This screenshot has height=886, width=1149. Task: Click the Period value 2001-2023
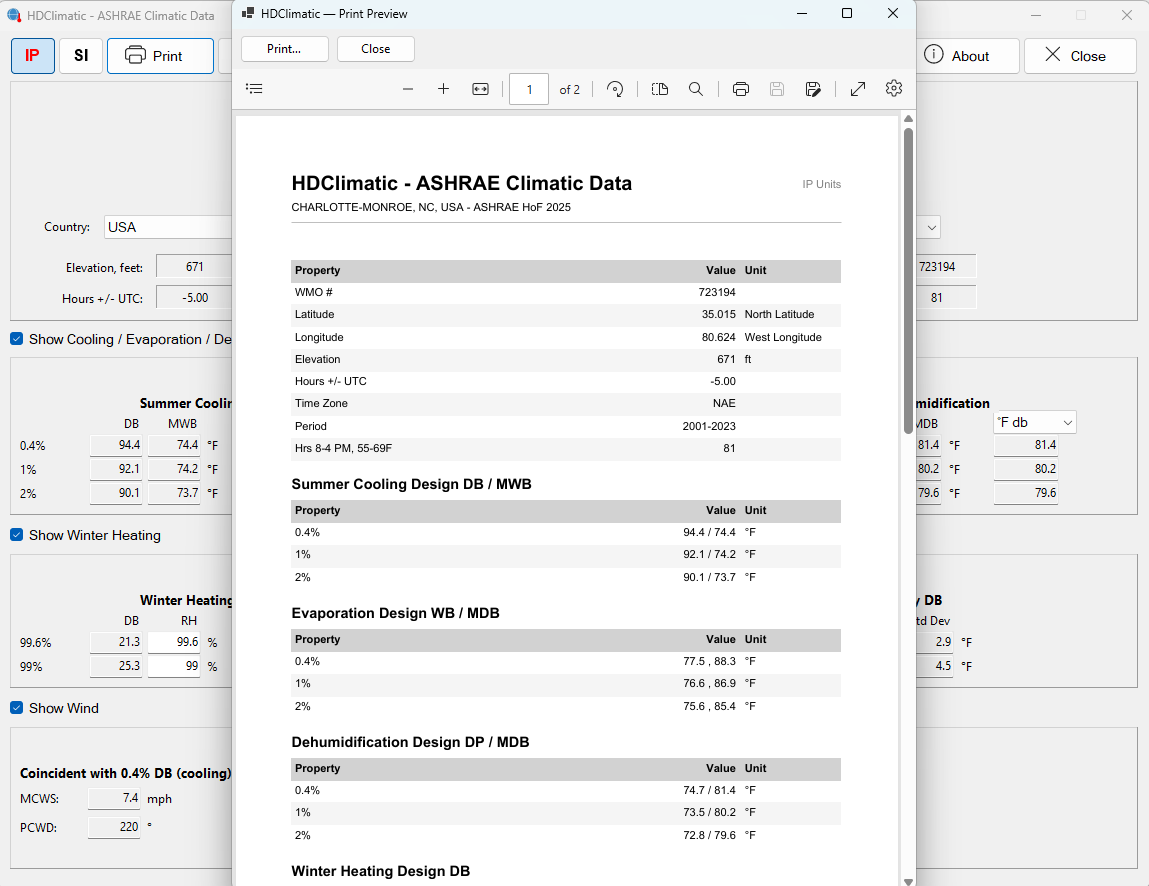point(709,426)
